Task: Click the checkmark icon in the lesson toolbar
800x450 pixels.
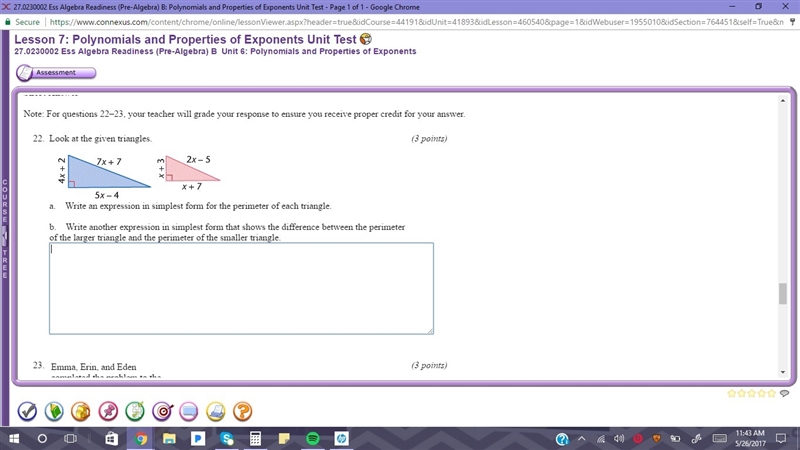Action: click(x=27, y=411)
